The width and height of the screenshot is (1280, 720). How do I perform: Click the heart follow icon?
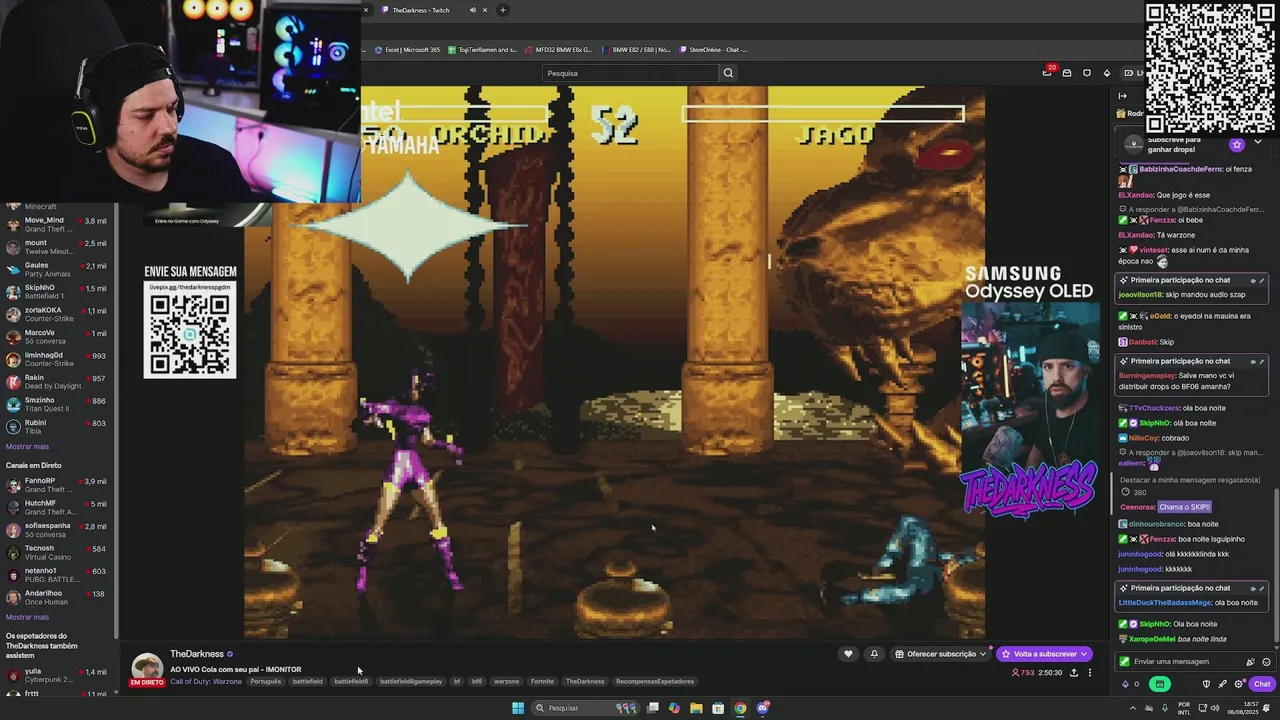click(848, 654)
